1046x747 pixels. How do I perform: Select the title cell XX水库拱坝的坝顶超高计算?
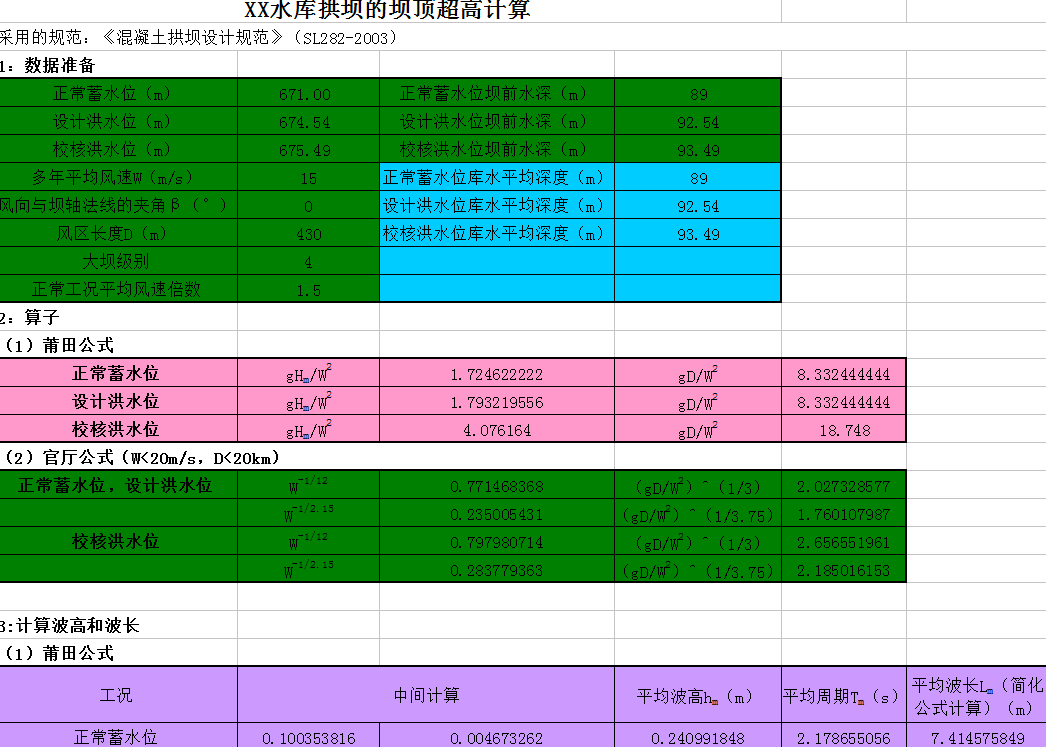pyautogui.click(x=388, y=11)
